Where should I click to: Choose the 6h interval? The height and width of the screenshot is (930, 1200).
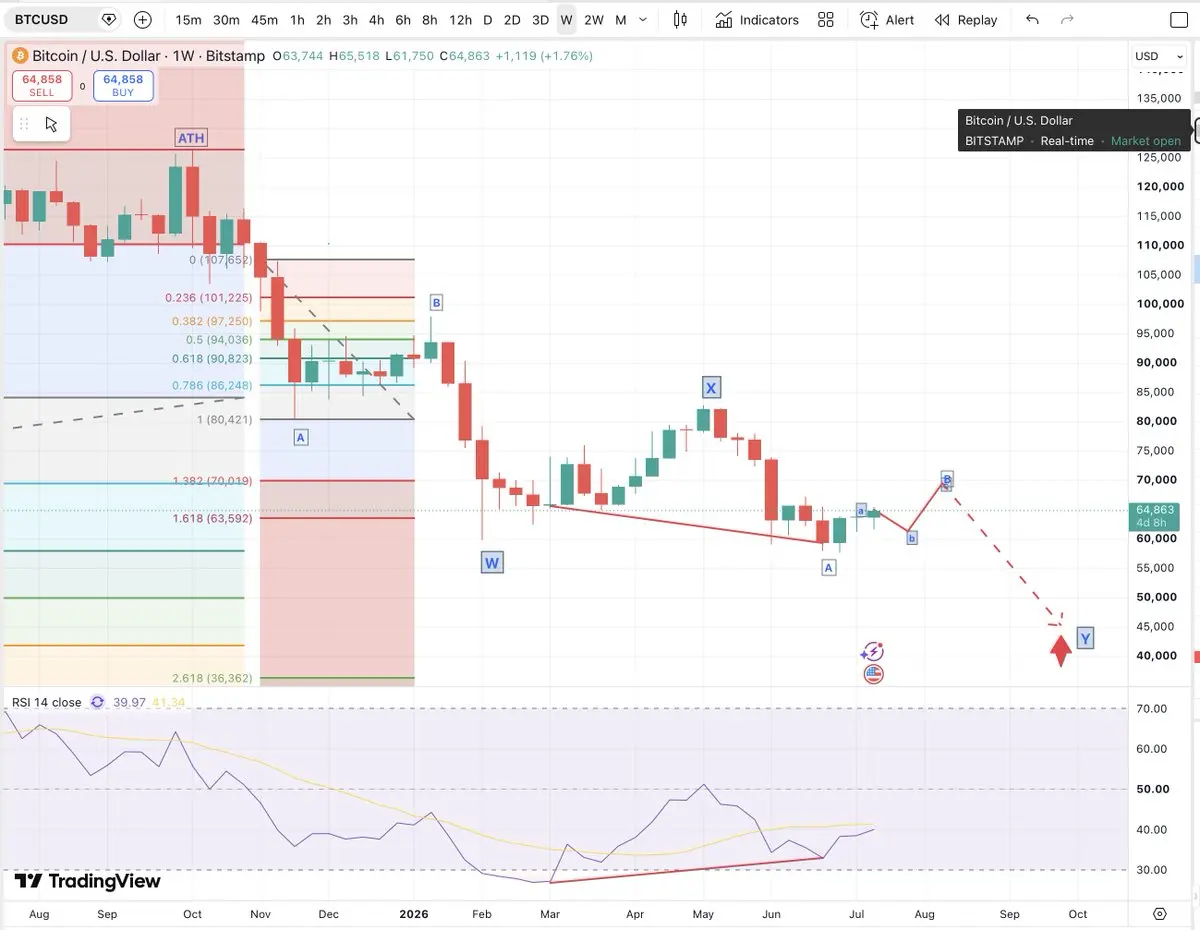[x=402, y=20]
